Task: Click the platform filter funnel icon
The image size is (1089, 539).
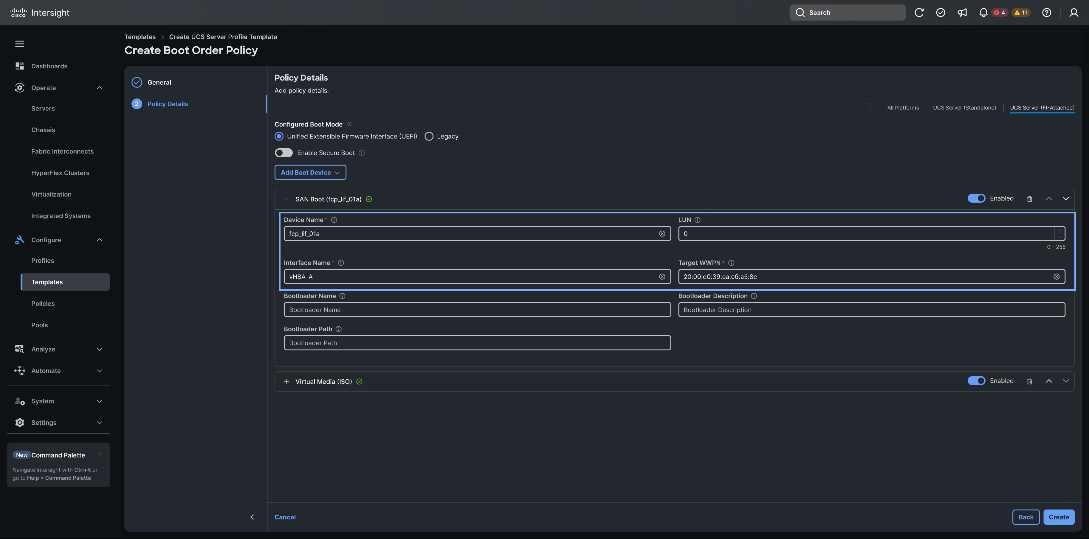Action: point(869,108)
